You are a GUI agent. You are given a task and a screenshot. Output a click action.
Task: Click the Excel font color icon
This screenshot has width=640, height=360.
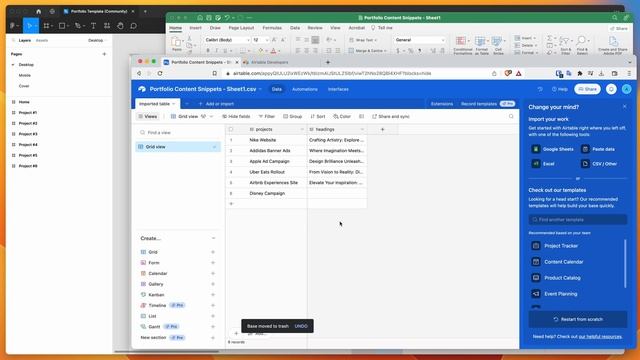pyautogui.click(x=273, y=51)
